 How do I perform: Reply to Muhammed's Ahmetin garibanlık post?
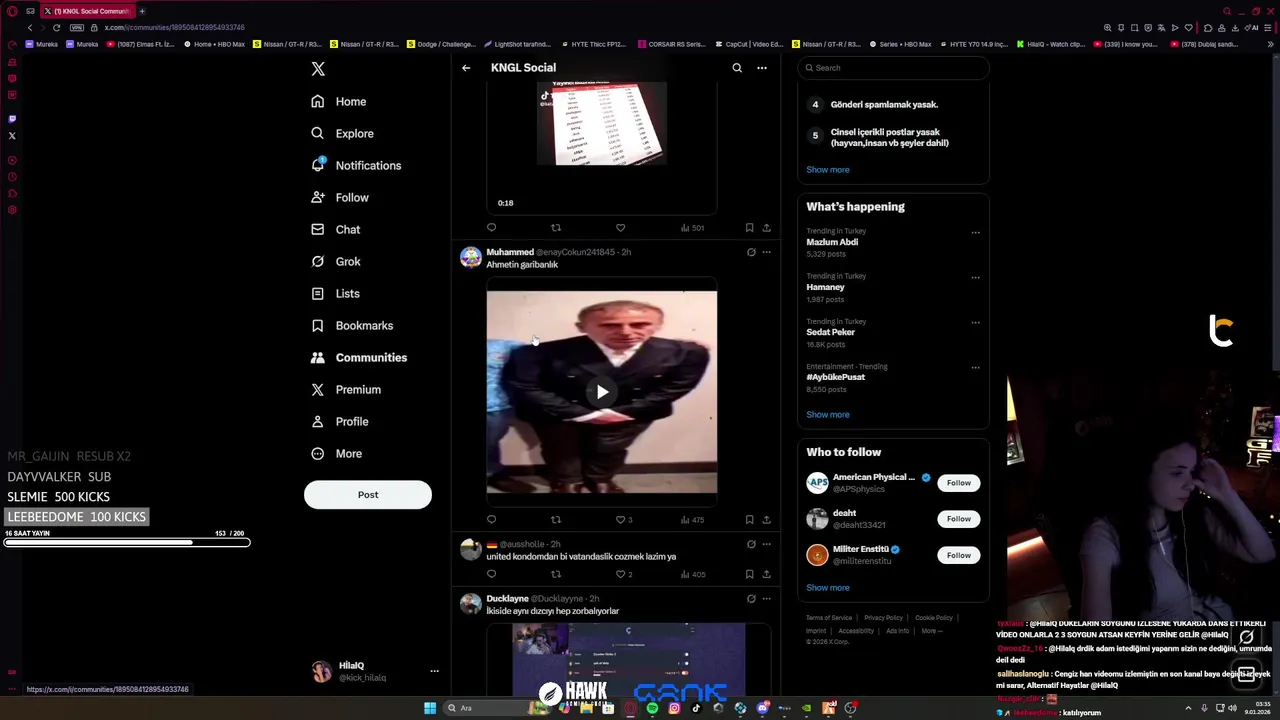491,519
